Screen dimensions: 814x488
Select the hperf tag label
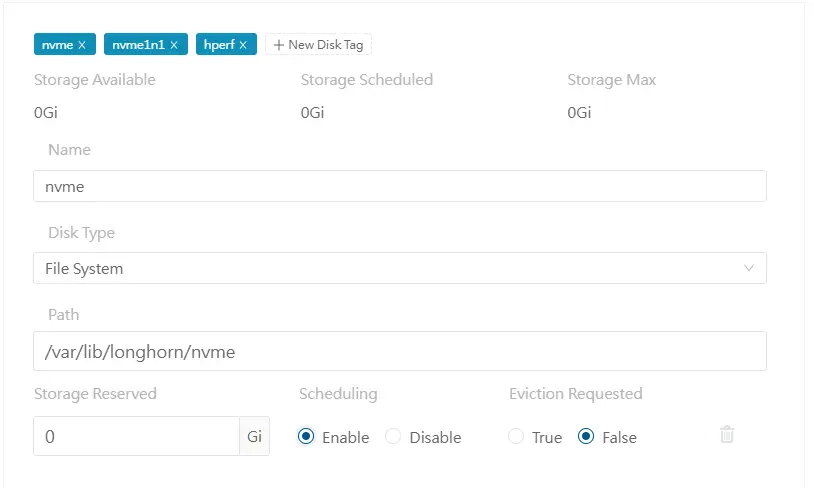point(219,45)
